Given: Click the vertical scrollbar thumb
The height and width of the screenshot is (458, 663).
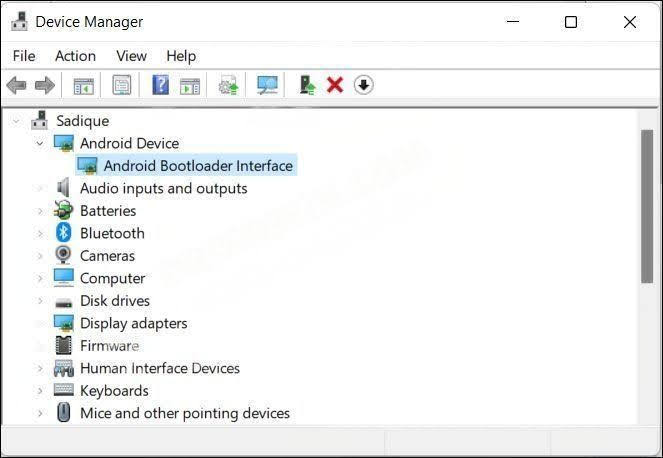Looking at the screenshot, I should pyautogui.click(x=647, y=206).
